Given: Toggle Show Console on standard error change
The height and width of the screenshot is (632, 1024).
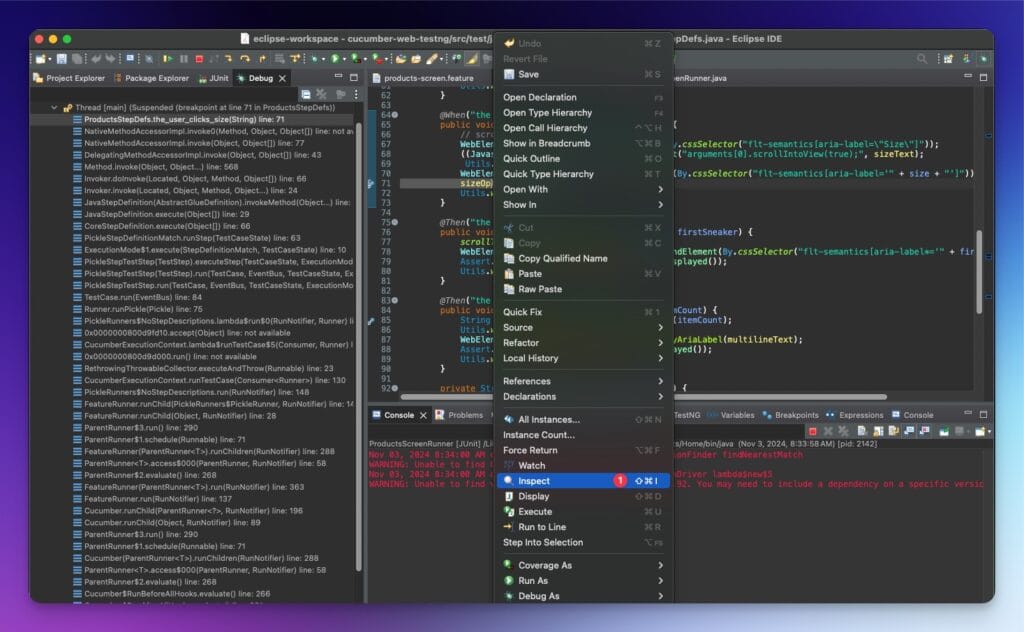Looking at the screenshot, I should click(x=925, y=431).
